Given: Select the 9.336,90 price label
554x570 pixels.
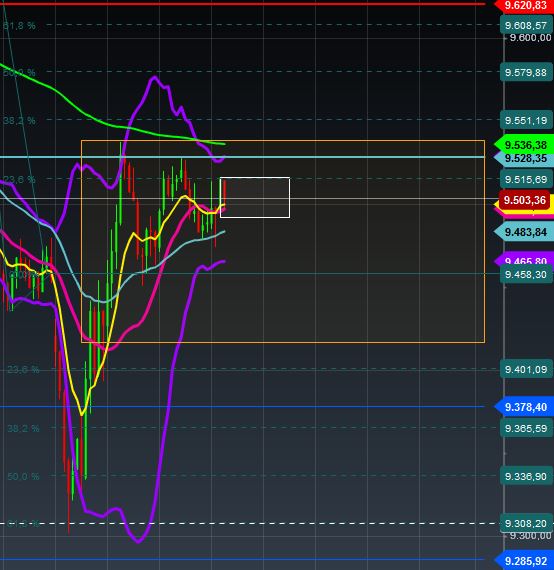Looking at the screenshot, I should (x=526, y=476).
